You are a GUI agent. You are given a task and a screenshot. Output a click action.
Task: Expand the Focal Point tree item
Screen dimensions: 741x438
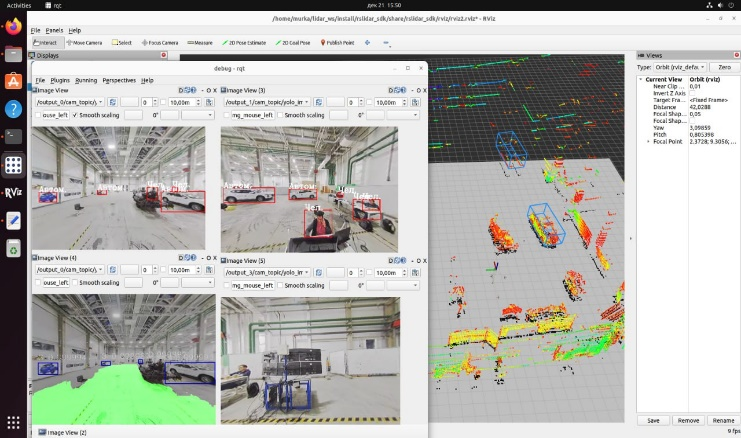[x=648, y=141]
